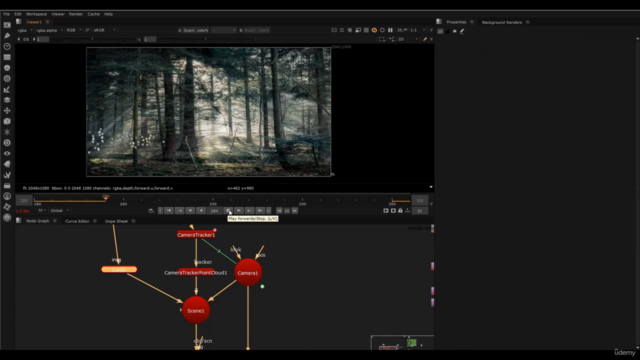
Task: Click the viewer paint pencil icon
Action: coord(425,39)
